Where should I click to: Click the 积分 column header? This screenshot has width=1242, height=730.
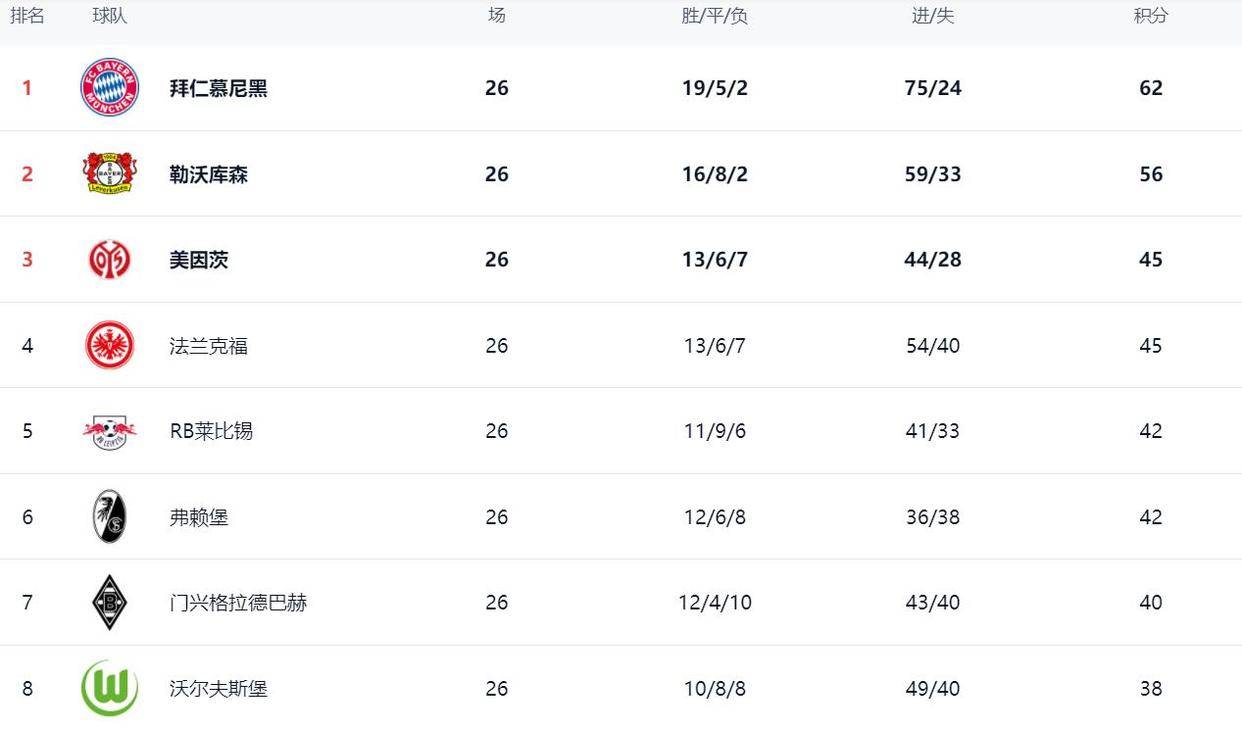(1151, 16)
